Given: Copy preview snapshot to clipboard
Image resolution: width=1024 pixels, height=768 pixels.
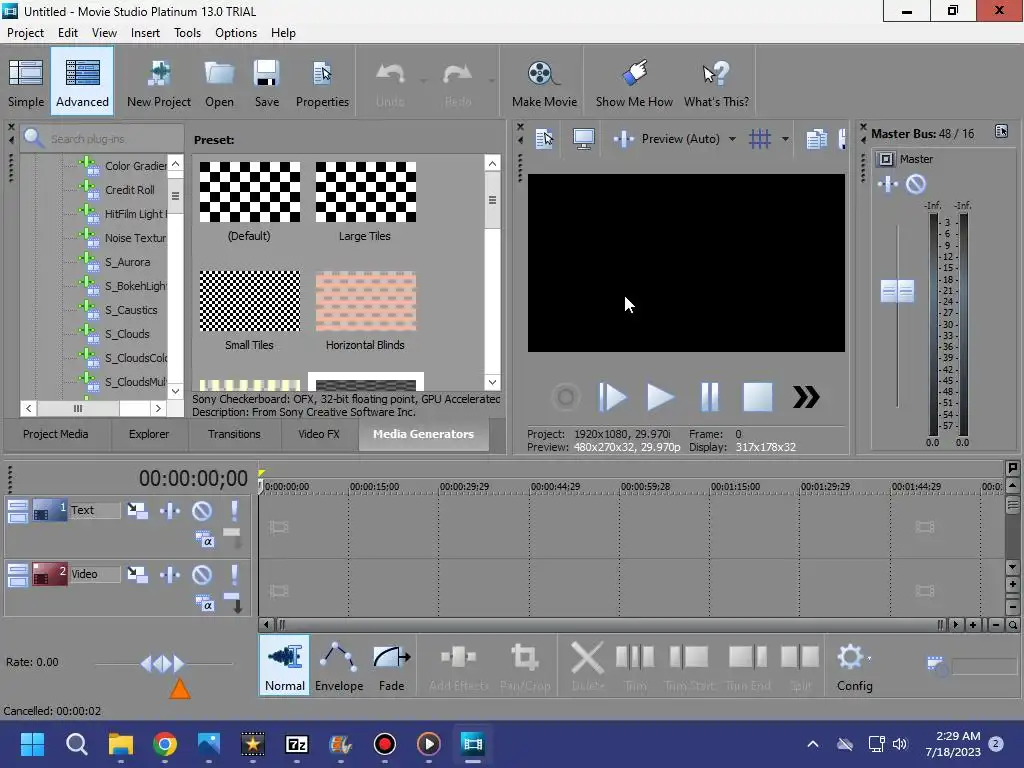Looking at the screenshot, I should 816,138.
